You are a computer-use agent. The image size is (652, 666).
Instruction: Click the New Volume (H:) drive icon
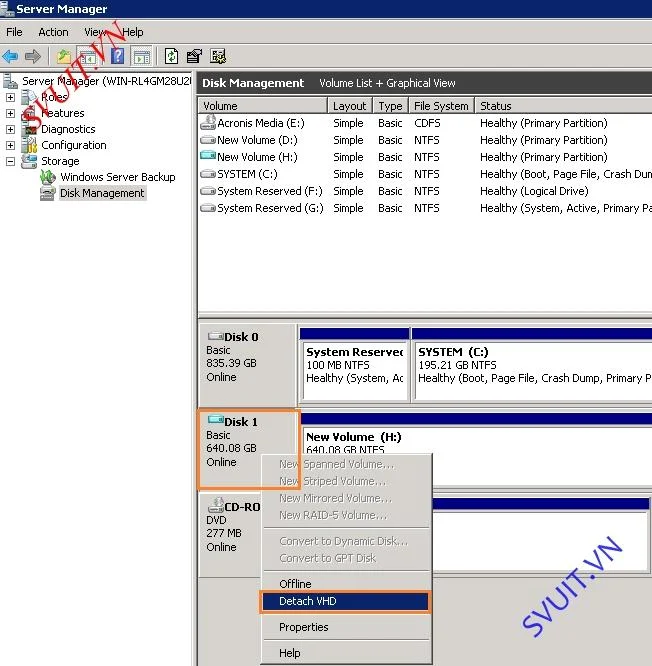(208, 156)
